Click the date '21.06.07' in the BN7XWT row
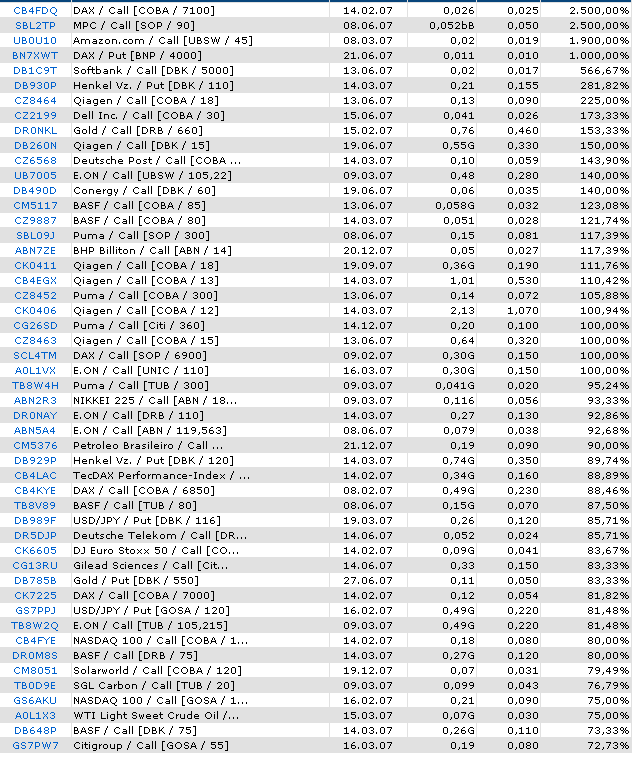Image resolution: width=632 pixels, height=758 pixels. click(x=367, y=55)
